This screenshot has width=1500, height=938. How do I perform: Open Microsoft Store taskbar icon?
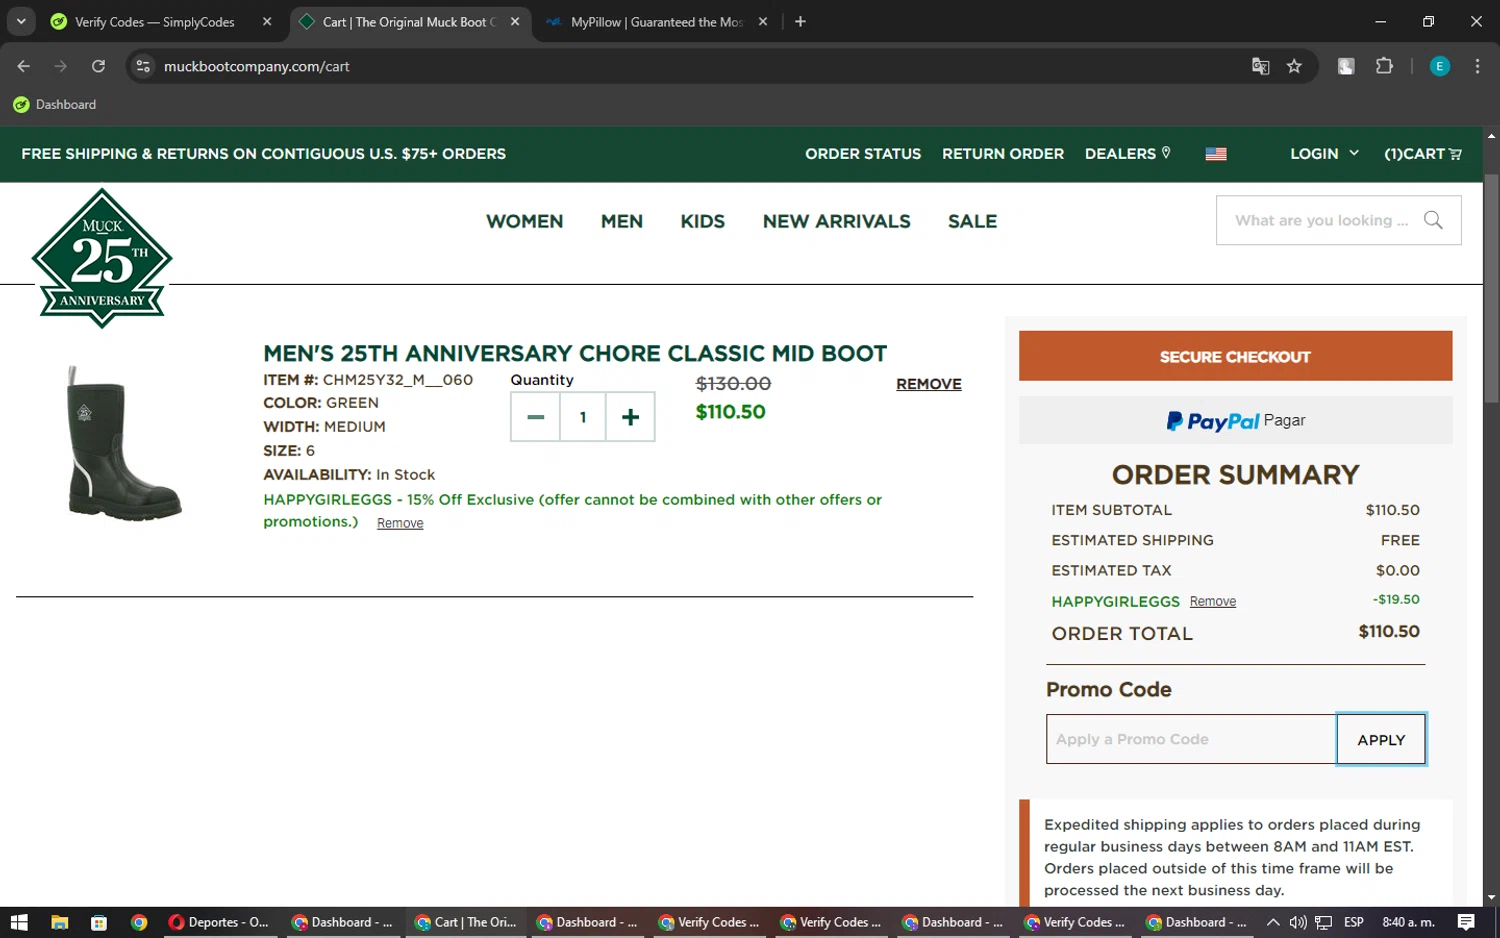pyautogui.click(x=99, y=922)
